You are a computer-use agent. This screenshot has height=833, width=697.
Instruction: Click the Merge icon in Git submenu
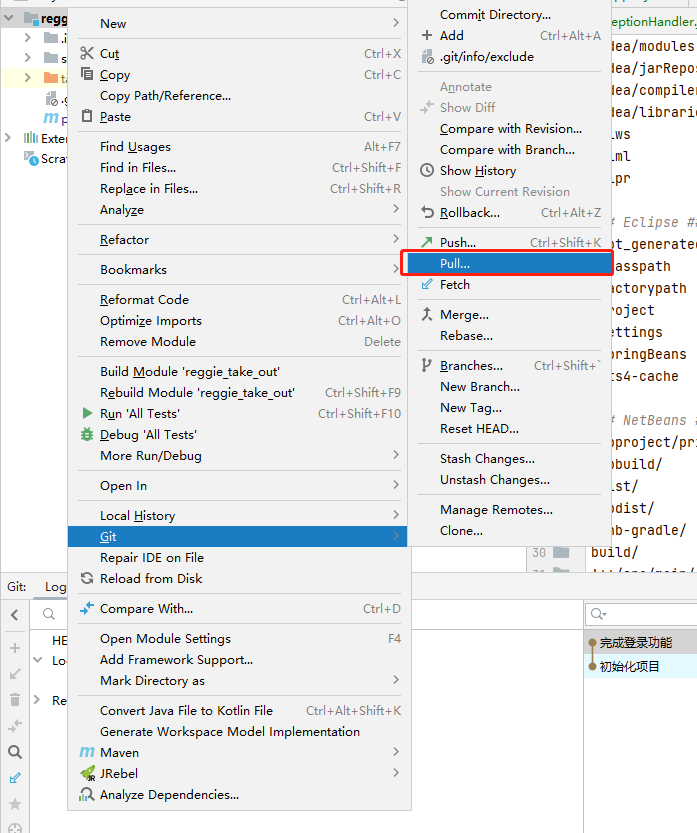tap(427, 314)
